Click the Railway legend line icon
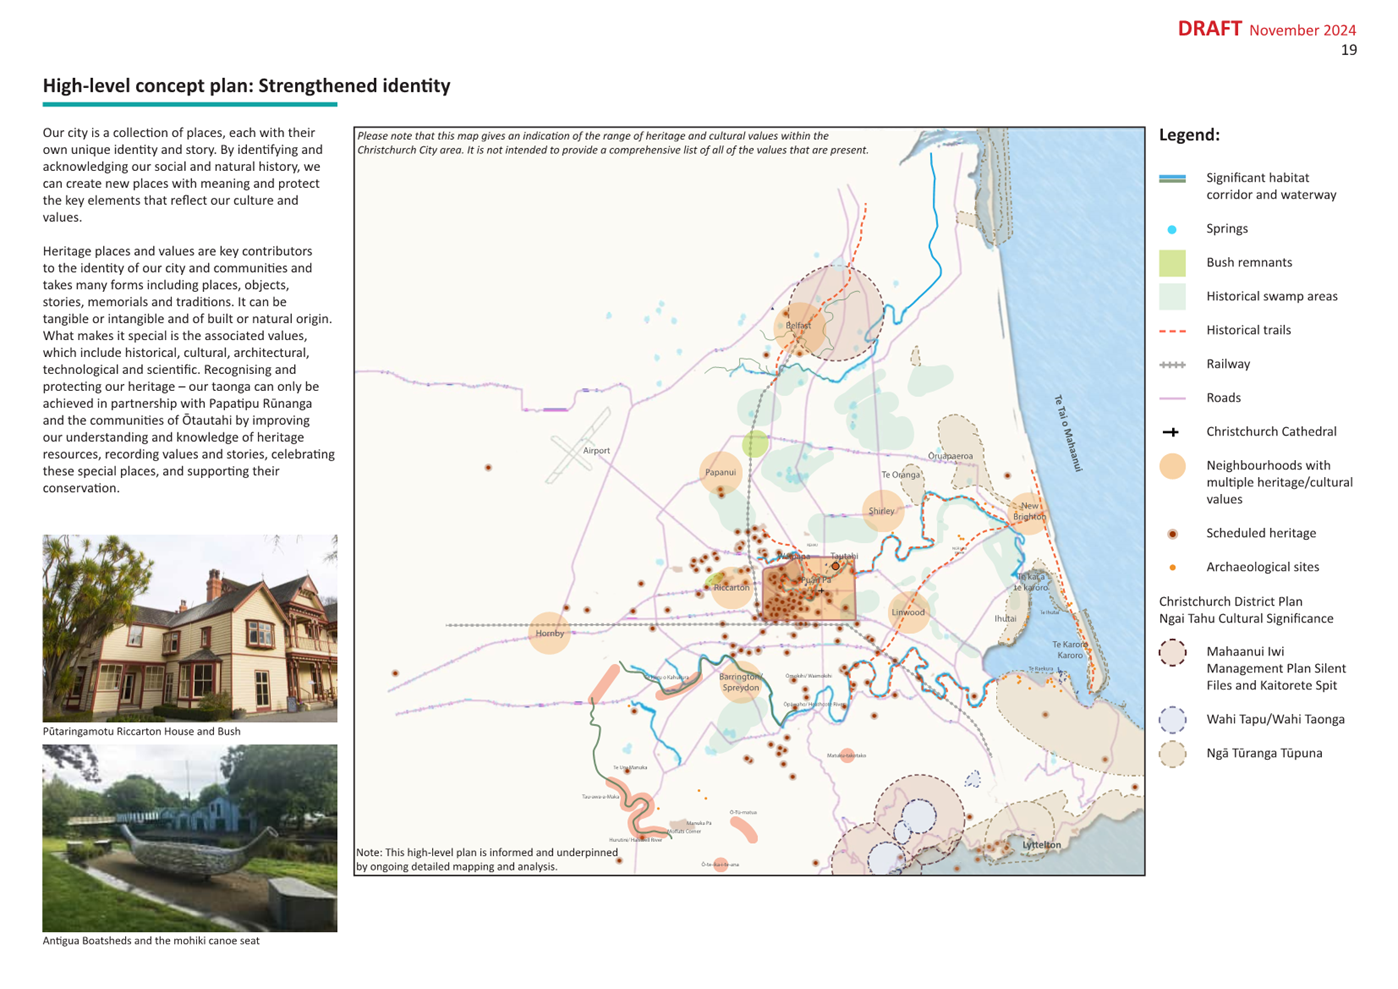Screen dimensions: 1398x989 1172,364
